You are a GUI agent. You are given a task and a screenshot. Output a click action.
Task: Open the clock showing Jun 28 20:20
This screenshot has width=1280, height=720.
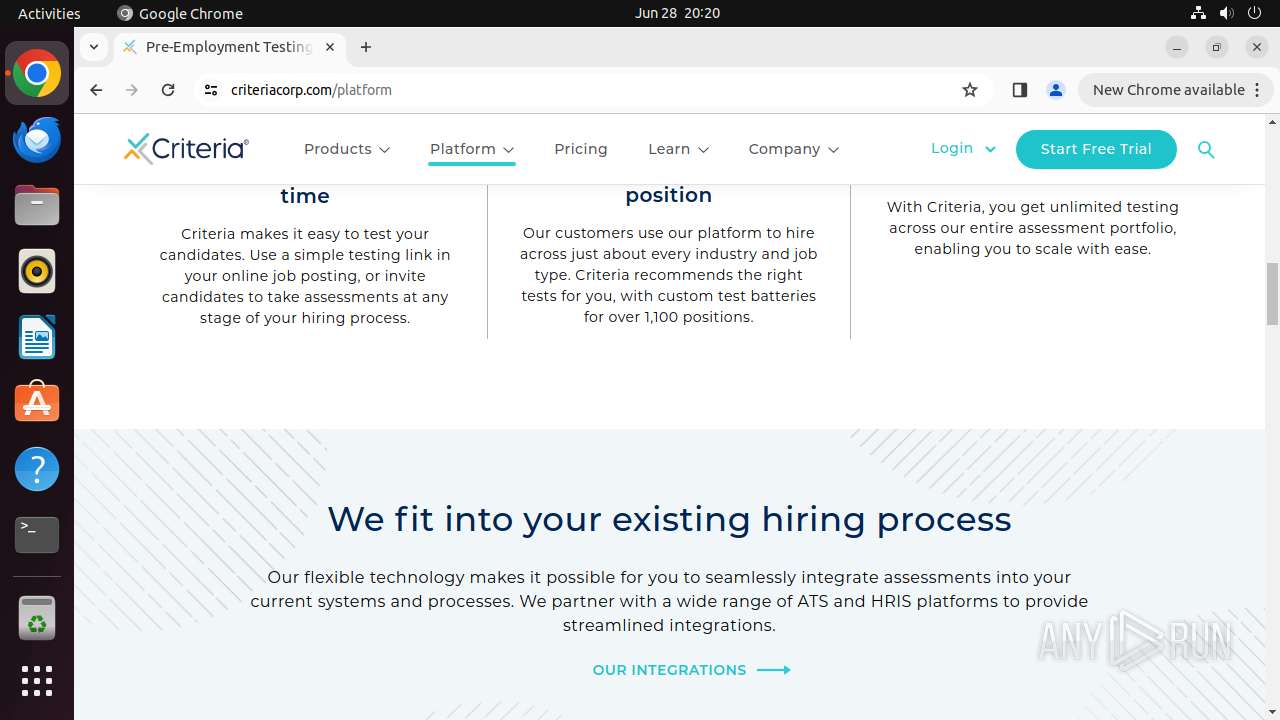click(x=677, y=13)
